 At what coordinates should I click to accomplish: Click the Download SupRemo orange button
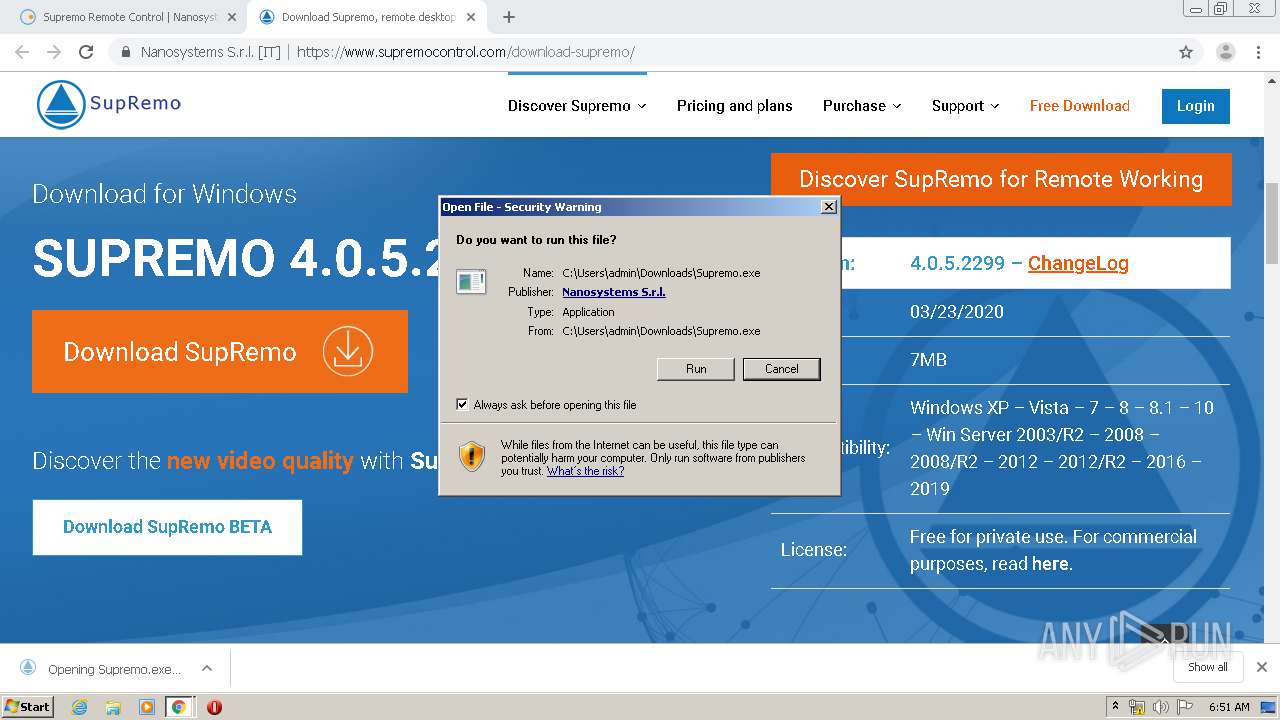click(x=220, y=351)
